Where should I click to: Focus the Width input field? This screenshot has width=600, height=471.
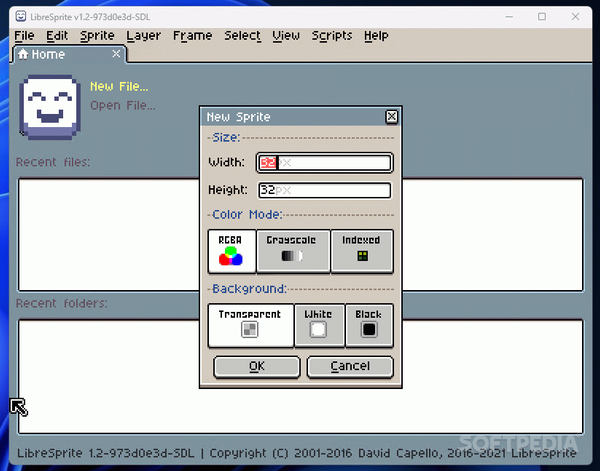click(x=324, y=163)
